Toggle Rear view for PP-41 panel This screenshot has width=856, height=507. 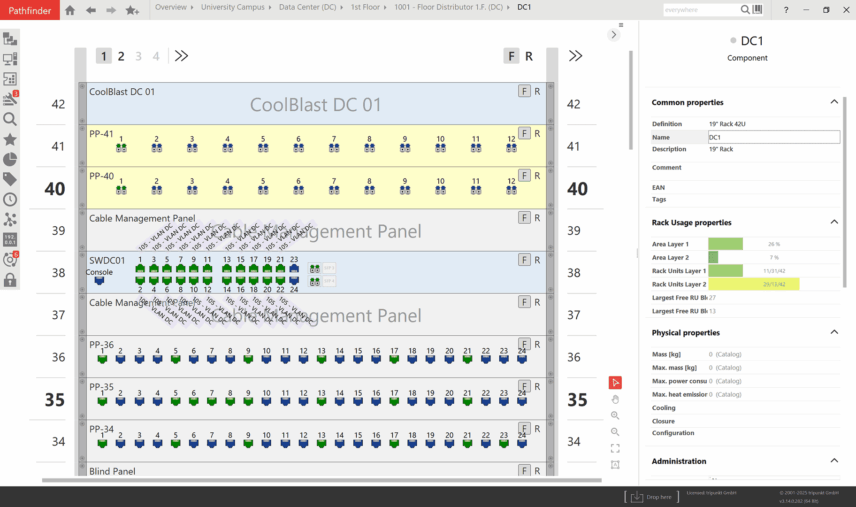pos(537,133)
